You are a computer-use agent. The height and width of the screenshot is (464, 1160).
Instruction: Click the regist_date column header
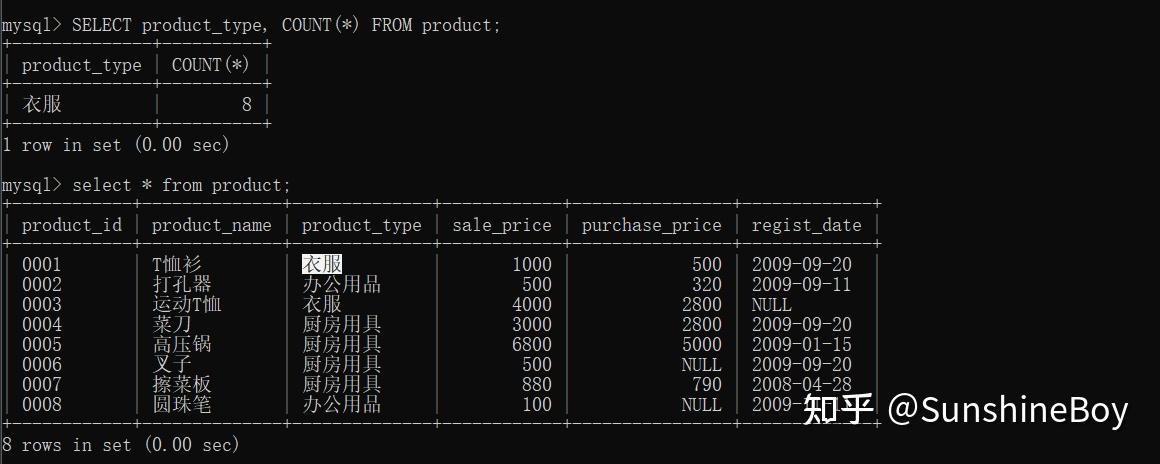(806, 225)
